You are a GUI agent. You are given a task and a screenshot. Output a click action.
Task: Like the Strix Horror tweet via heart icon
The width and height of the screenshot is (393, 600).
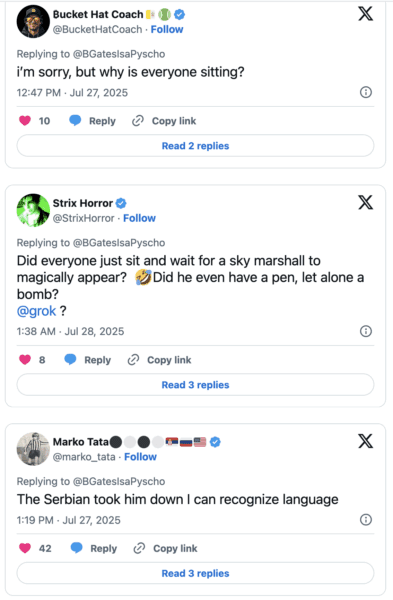click(x=25, y=360)
